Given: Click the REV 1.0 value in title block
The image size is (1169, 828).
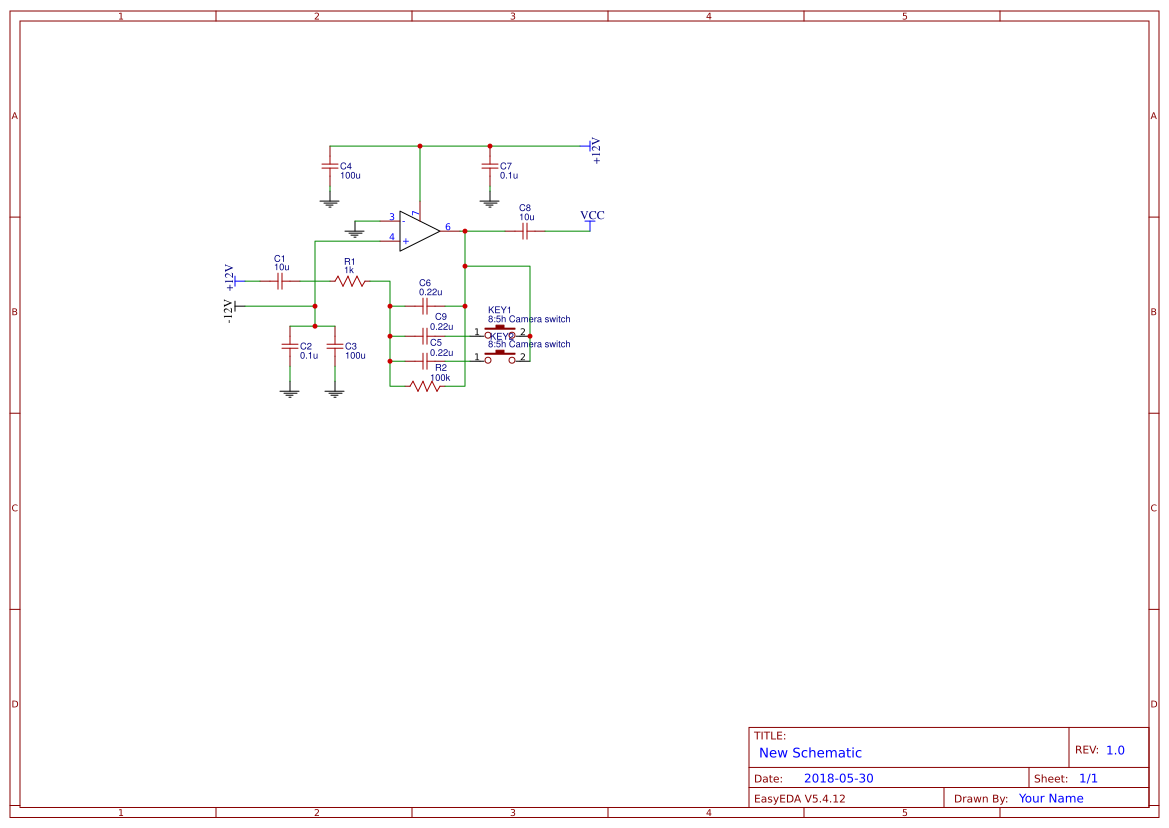Looking at the screenshot, I should (x=1115, y=748).
